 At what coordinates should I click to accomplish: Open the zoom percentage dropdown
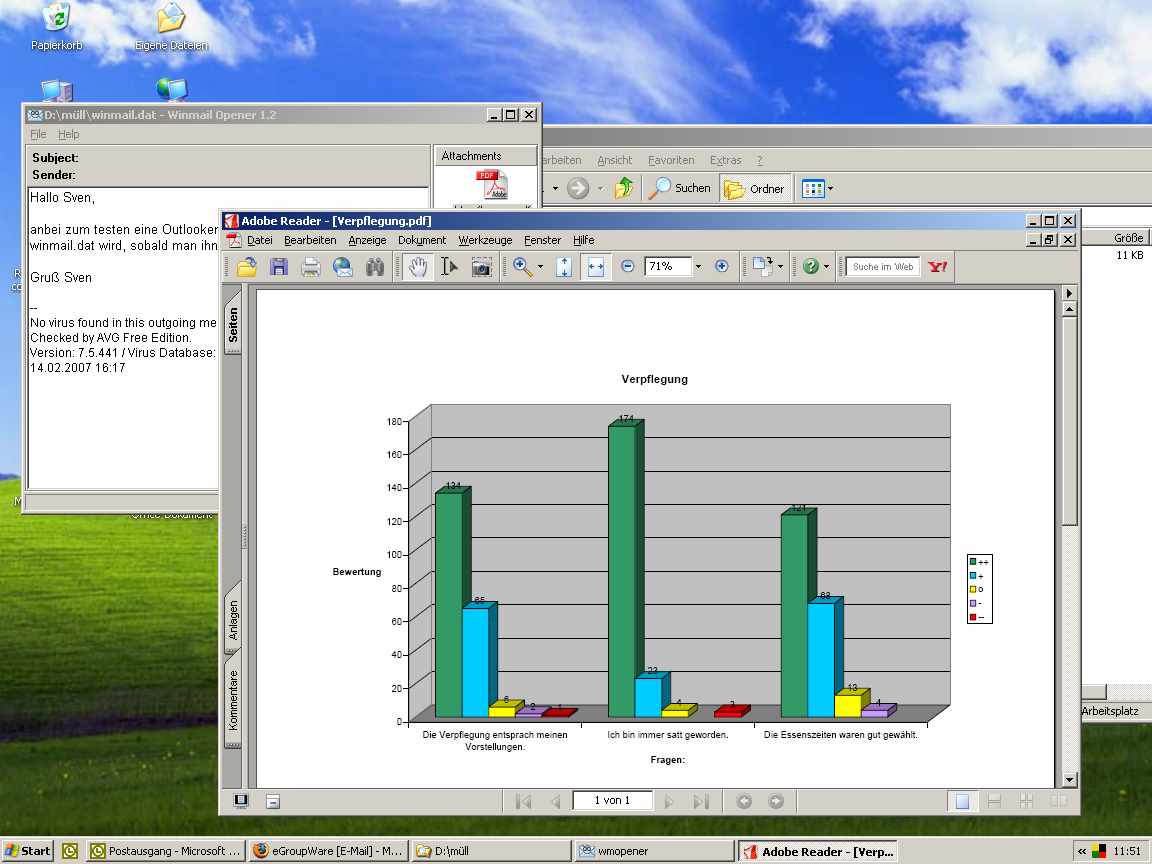click(698, 267)
